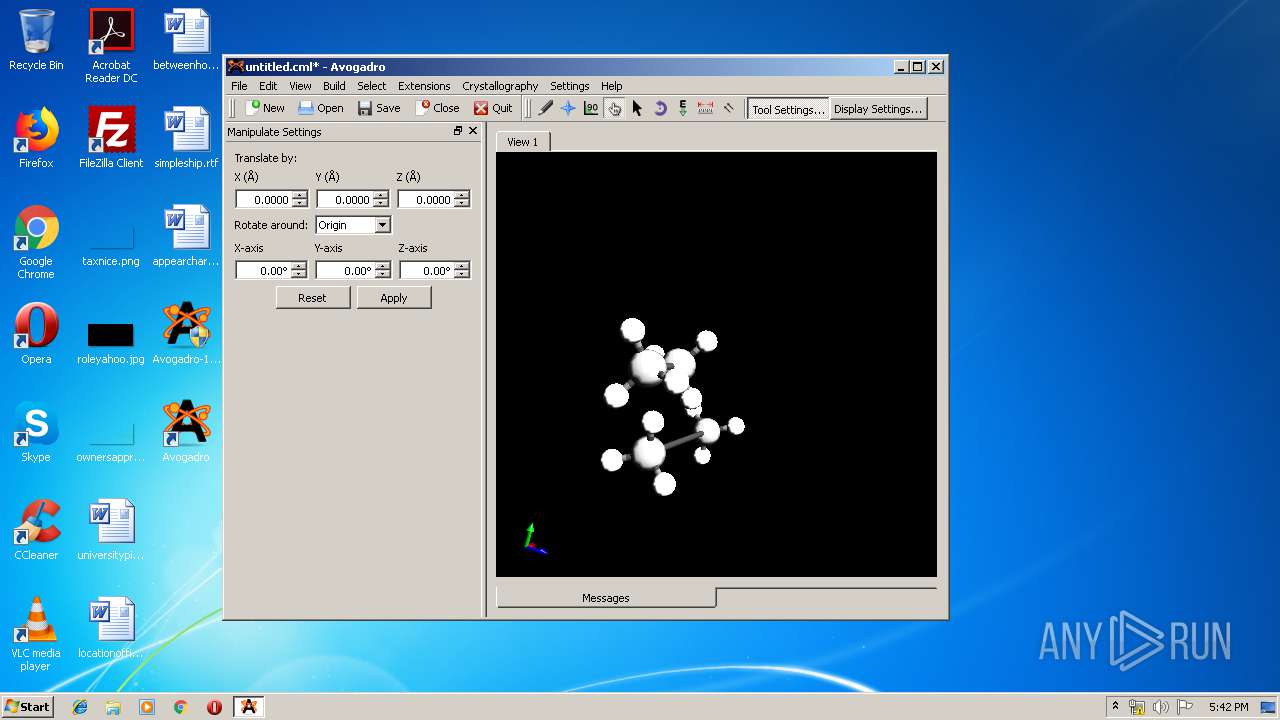Open Internet Explorer from taskbar
The image size is (1280, 720).
(x=80, y=706)
